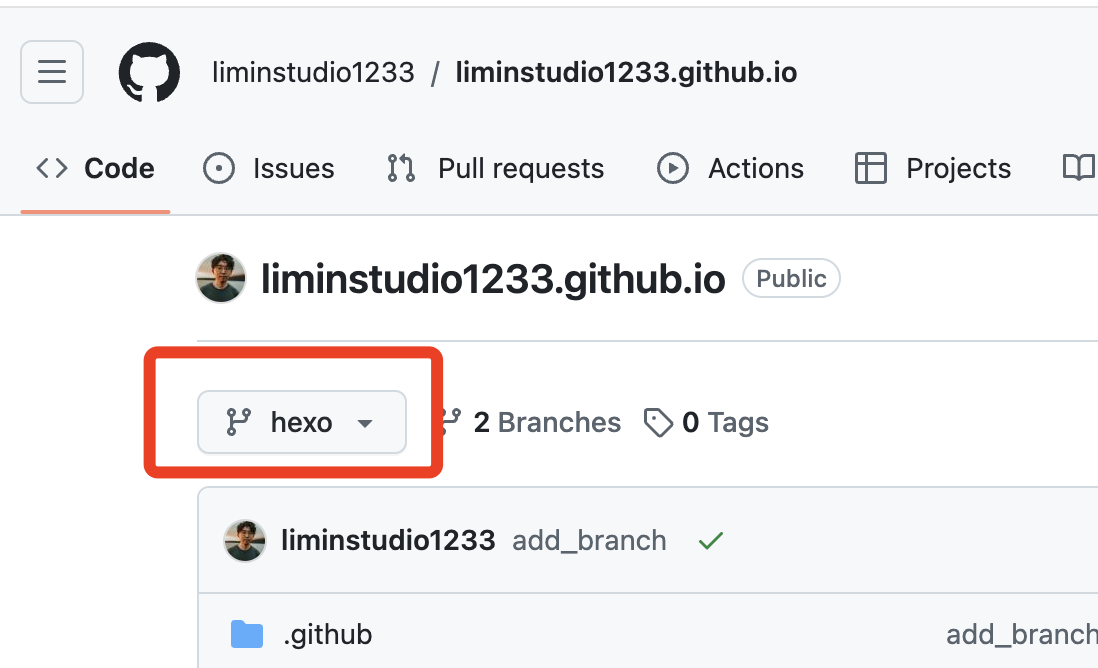Screen dimensions: 1098x668
Task: Click the book icon after Projects
Action: [1077, 169]
